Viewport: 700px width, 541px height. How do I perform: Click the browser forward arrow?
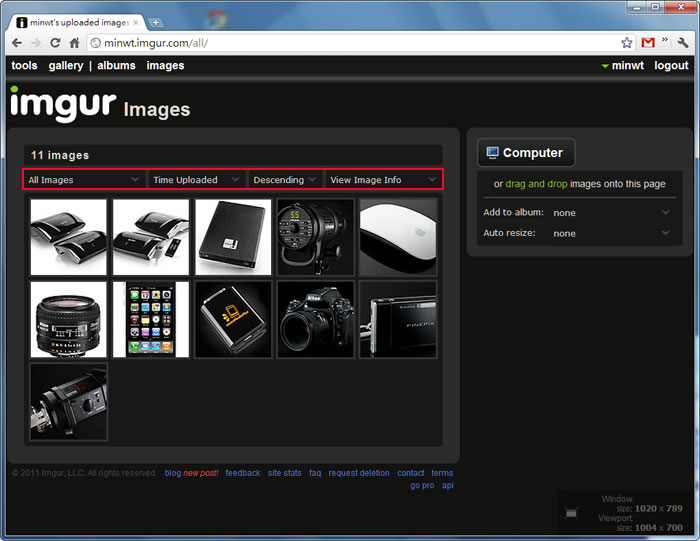pos(36,43)
